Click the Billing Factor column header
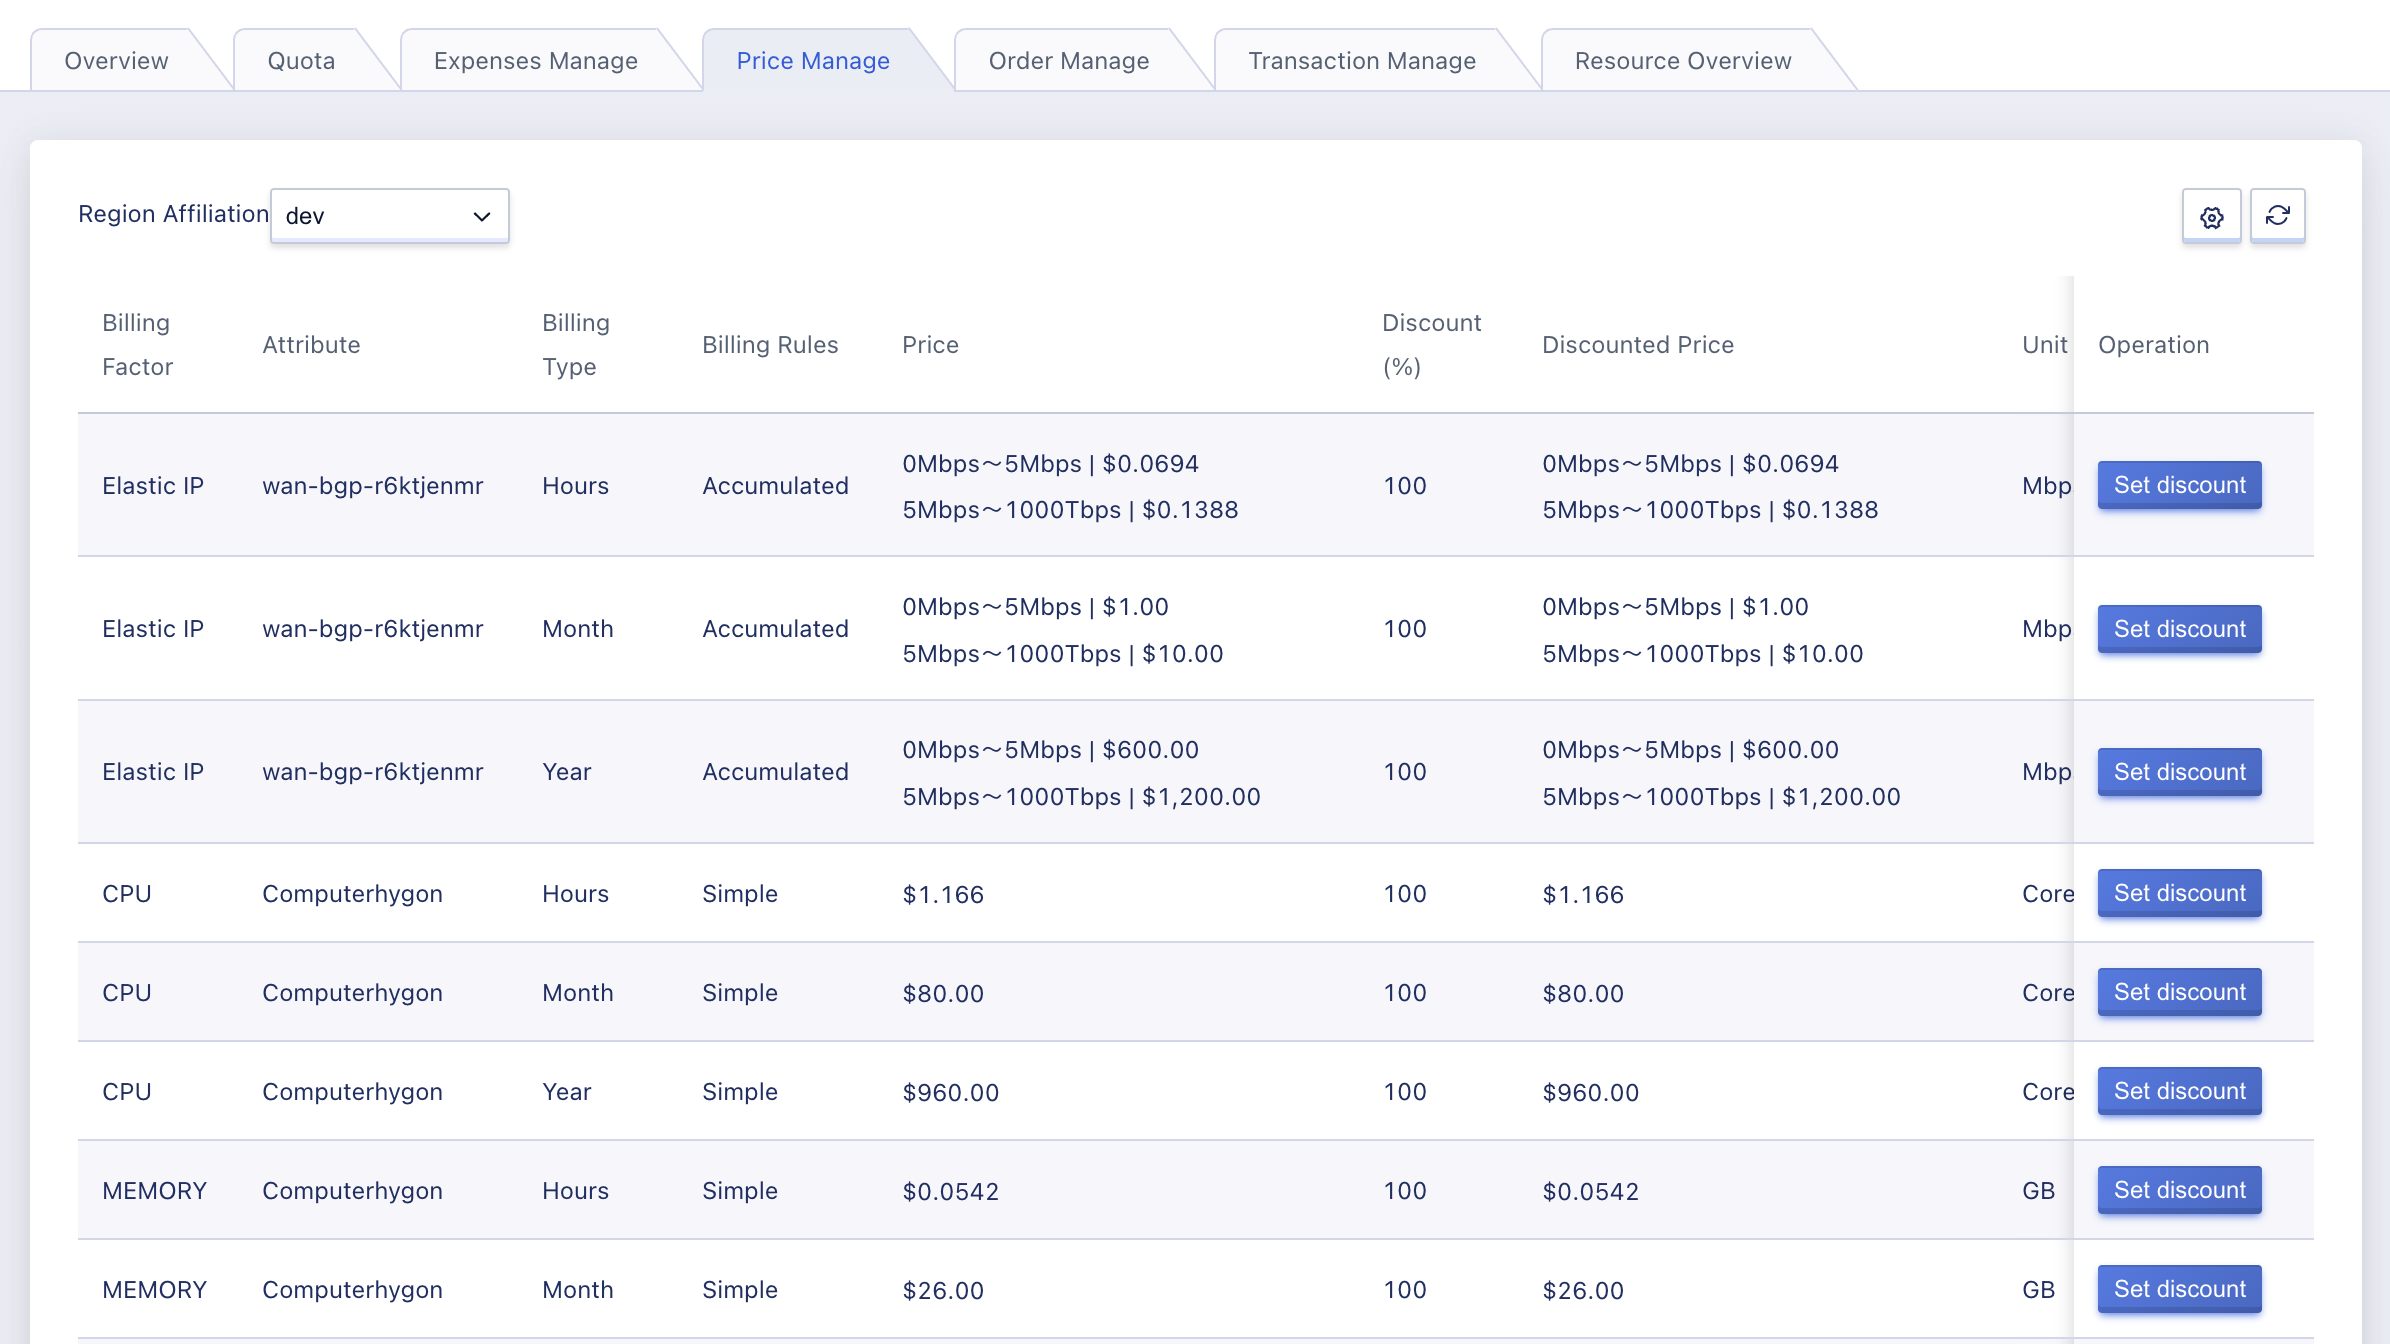 coord(138,345)
